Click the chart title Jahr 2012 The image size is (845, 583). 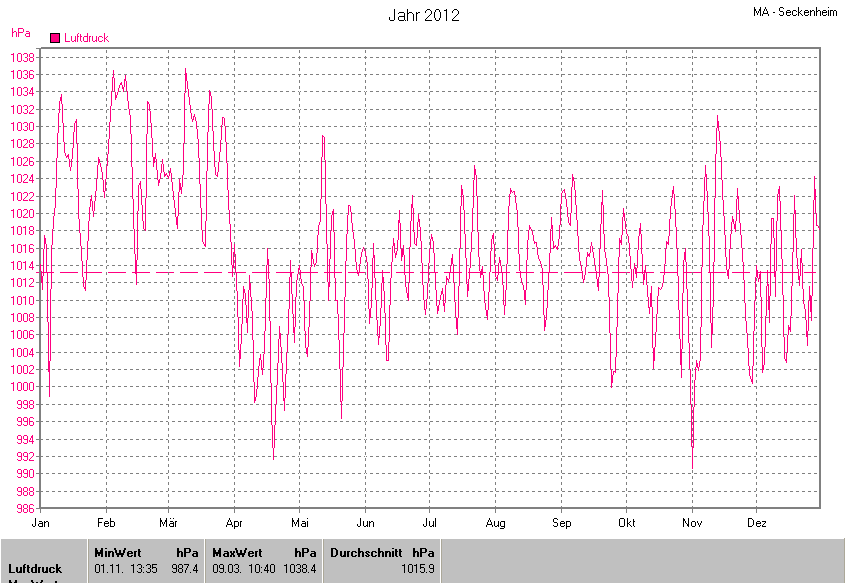(423, 16)
